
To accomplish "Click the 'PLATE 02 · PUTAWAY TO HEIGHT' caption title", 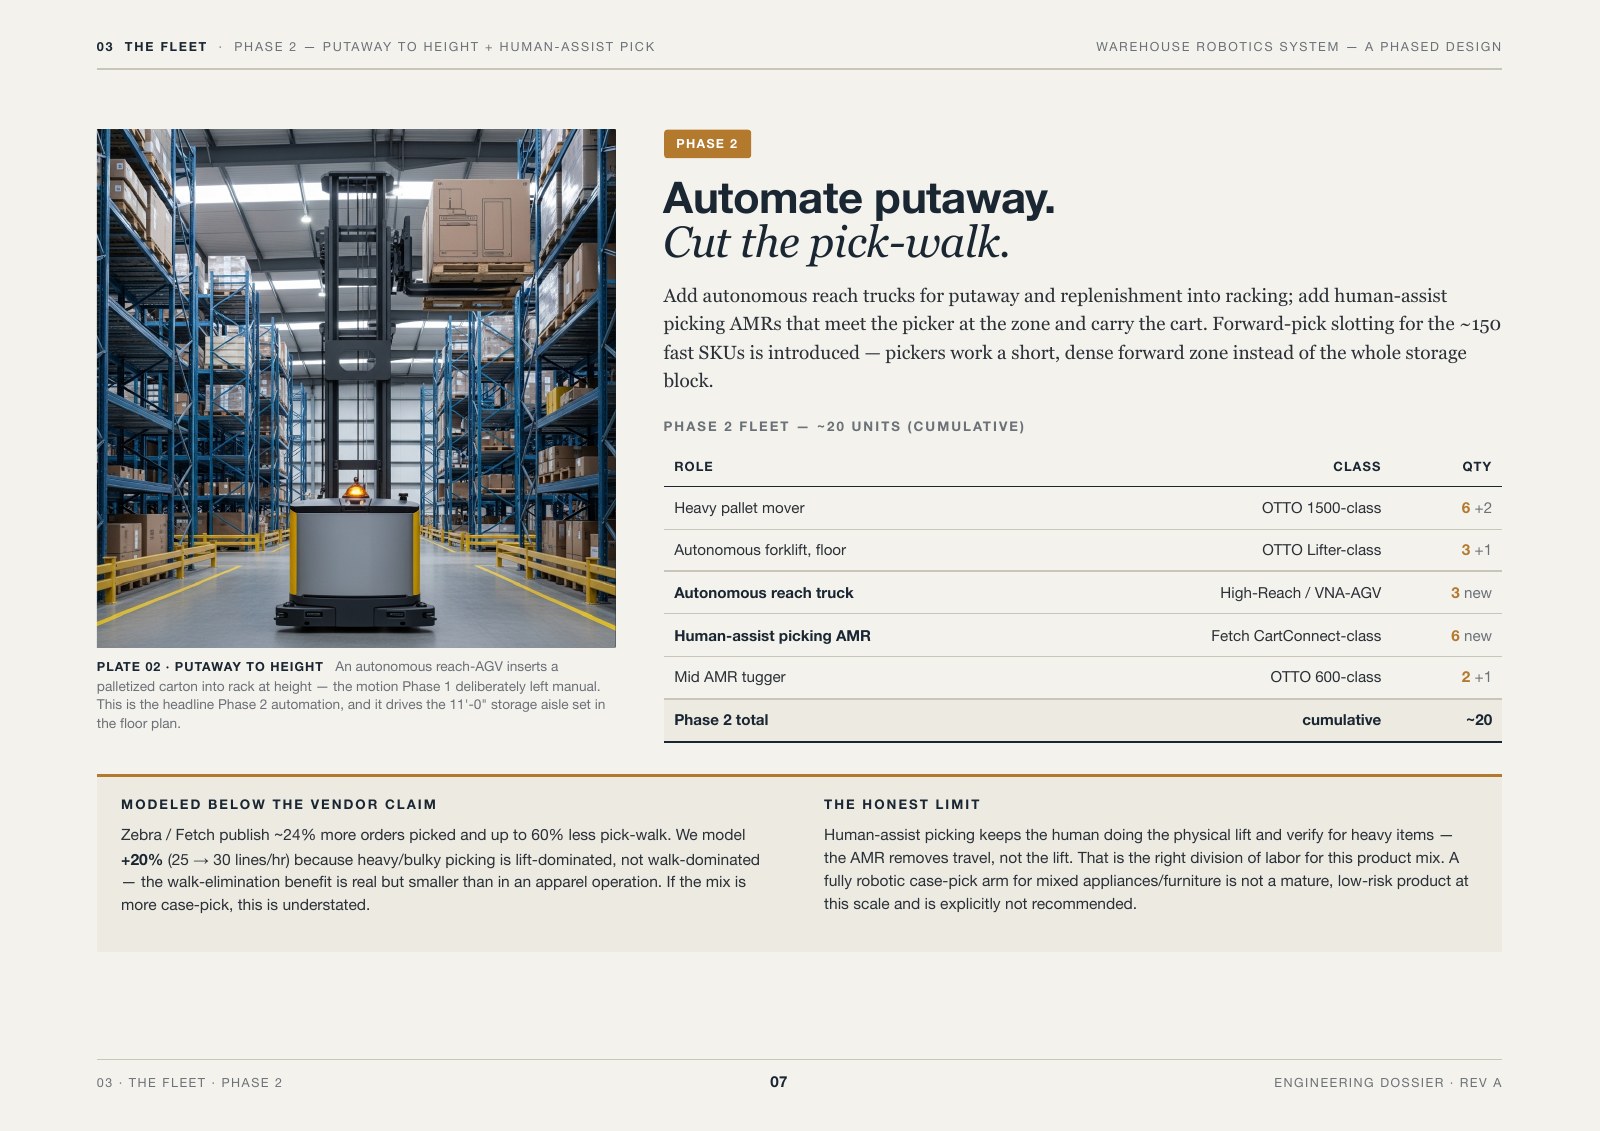I will pyautogui.click(x=210, y=667).
